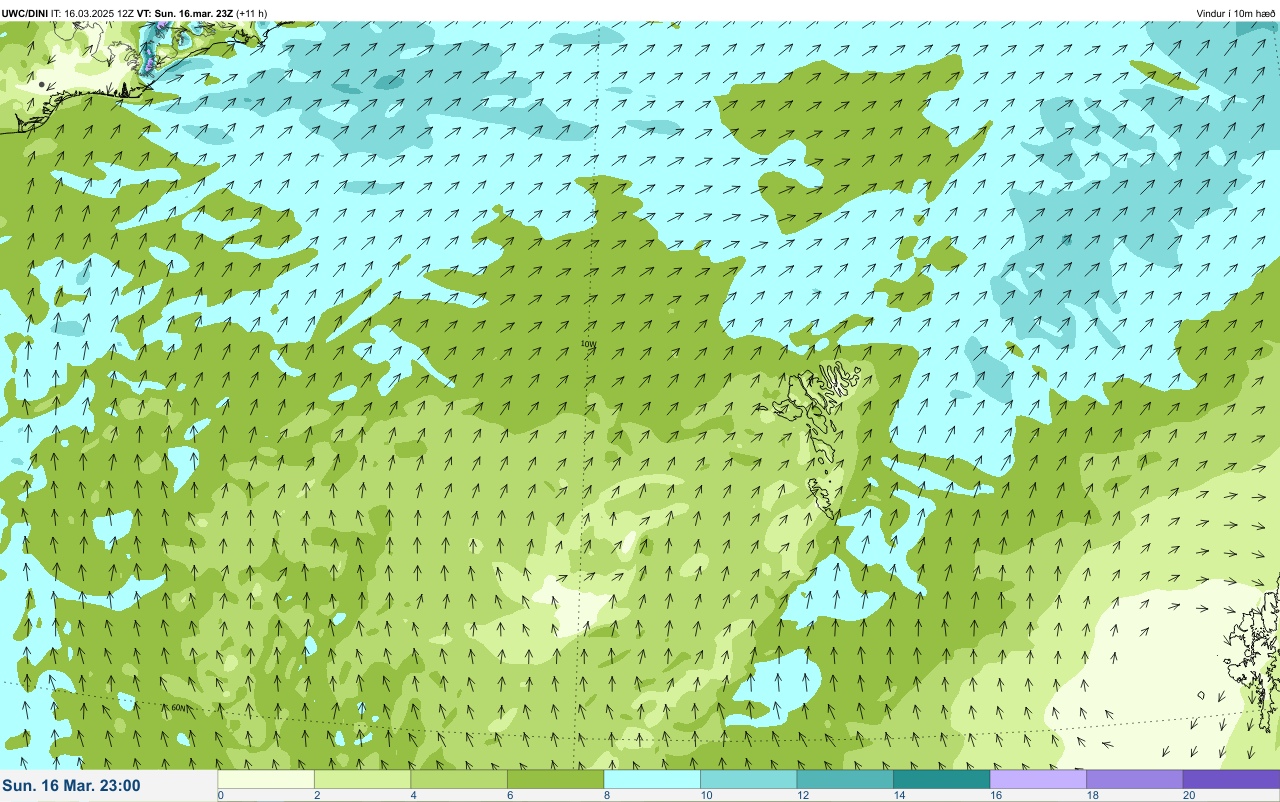Click the light cyan 8–10 legend swatch
The width and height of the screenshot is (1280, 802).
click(652, 779)
